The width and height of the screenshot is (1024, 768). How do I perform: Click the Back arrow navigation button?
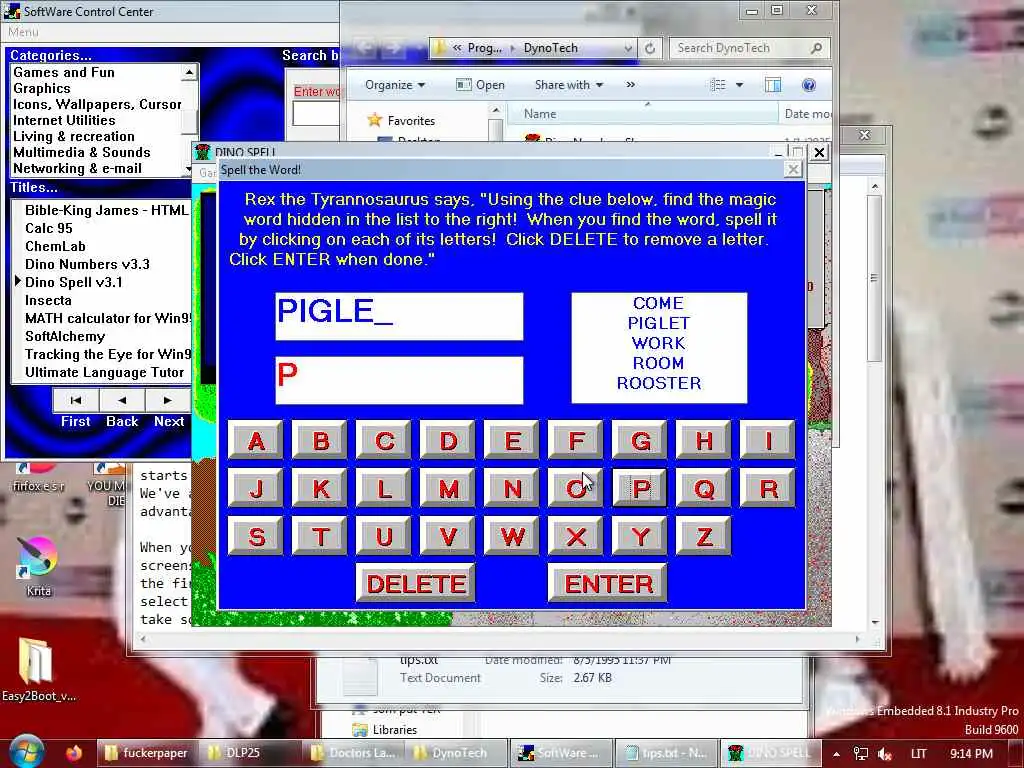click(122, 400)
